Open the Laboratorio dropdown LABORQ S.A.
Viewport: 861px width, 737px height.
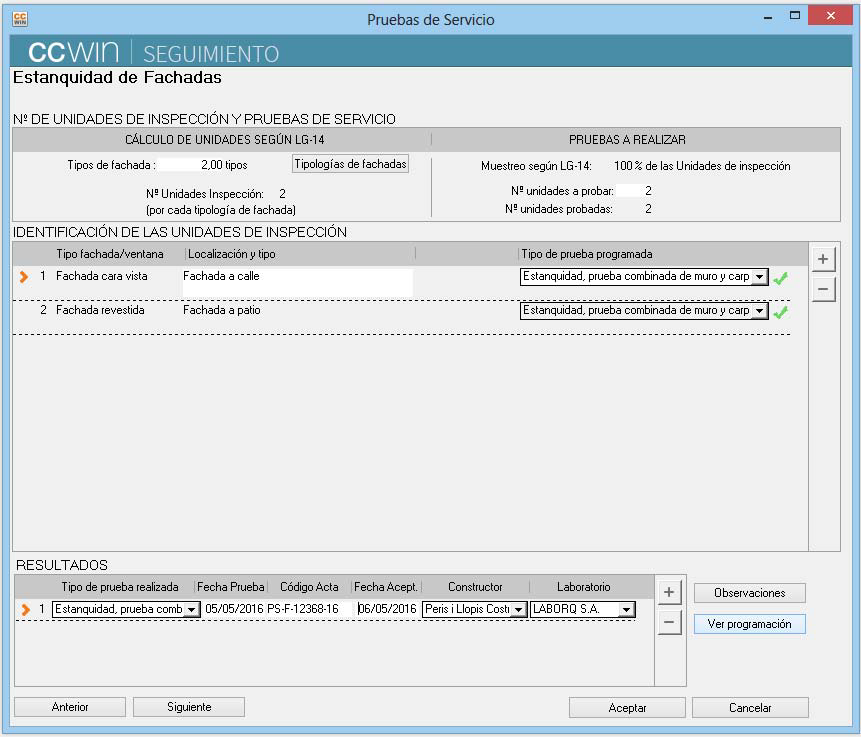pyautogui.click(x=626, y=610)
